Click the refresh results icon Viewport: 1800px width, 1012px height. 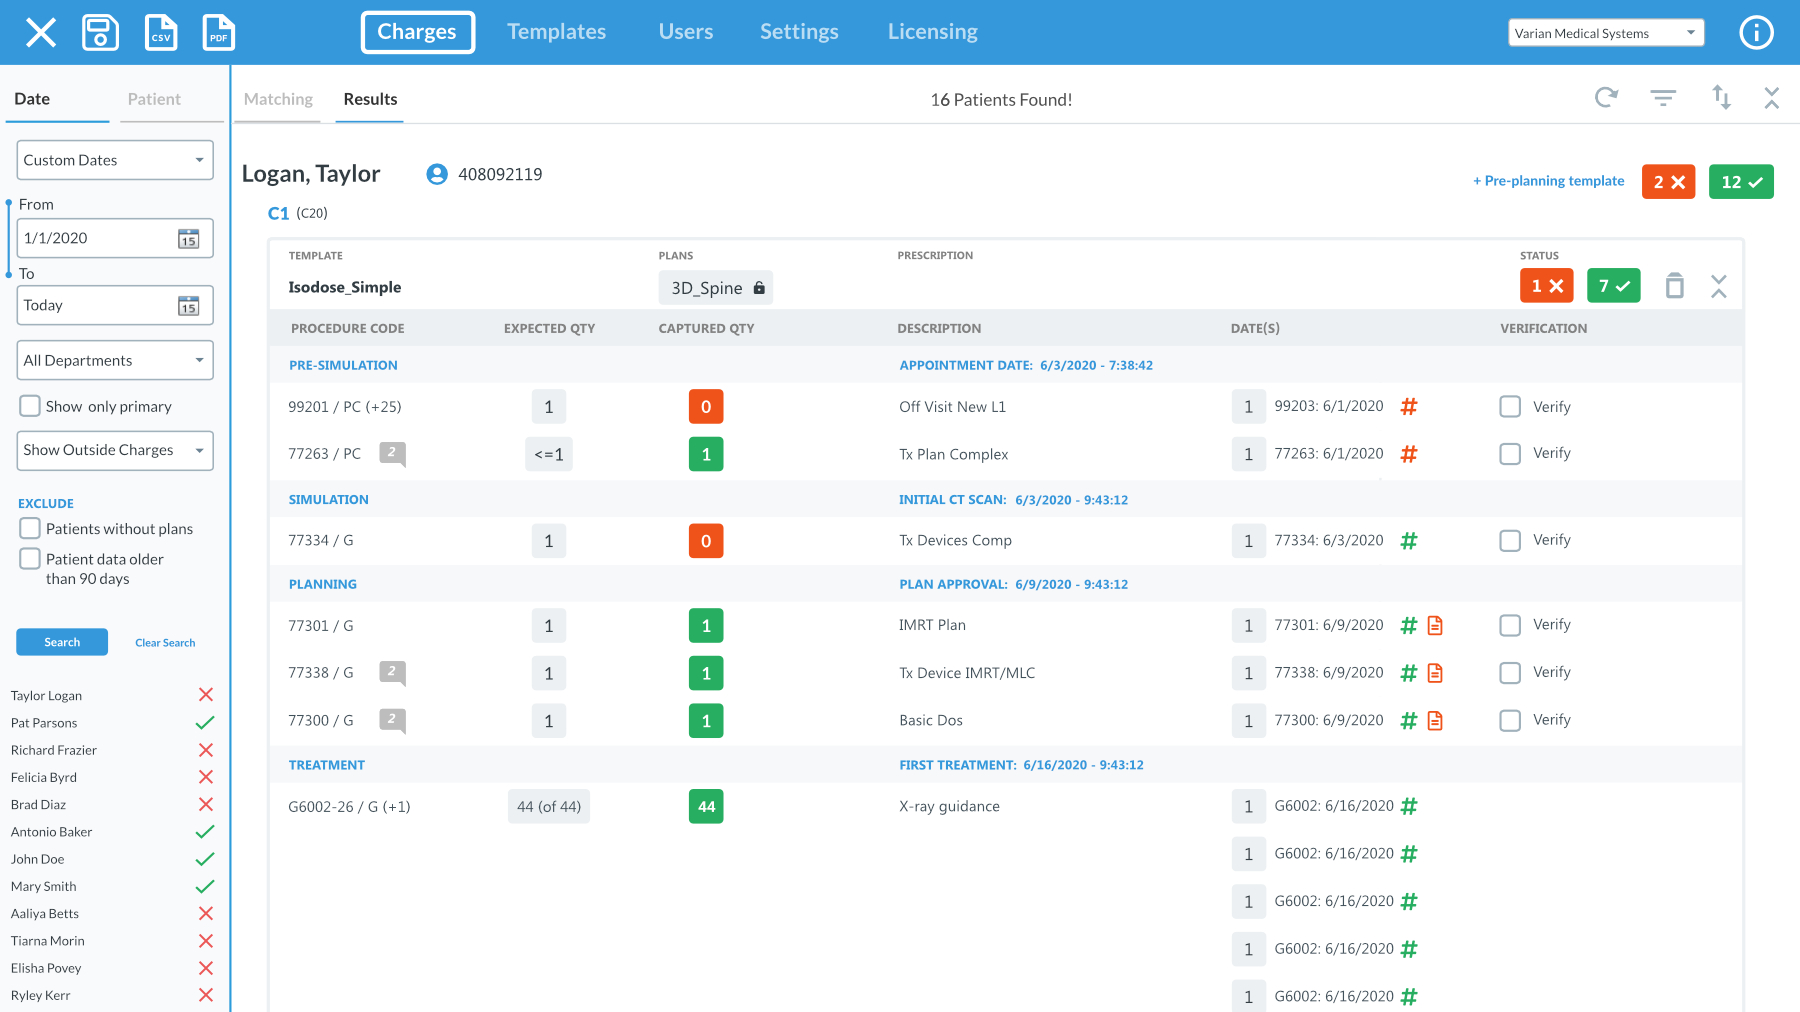pyautogui.click(x=1606, y=97)
